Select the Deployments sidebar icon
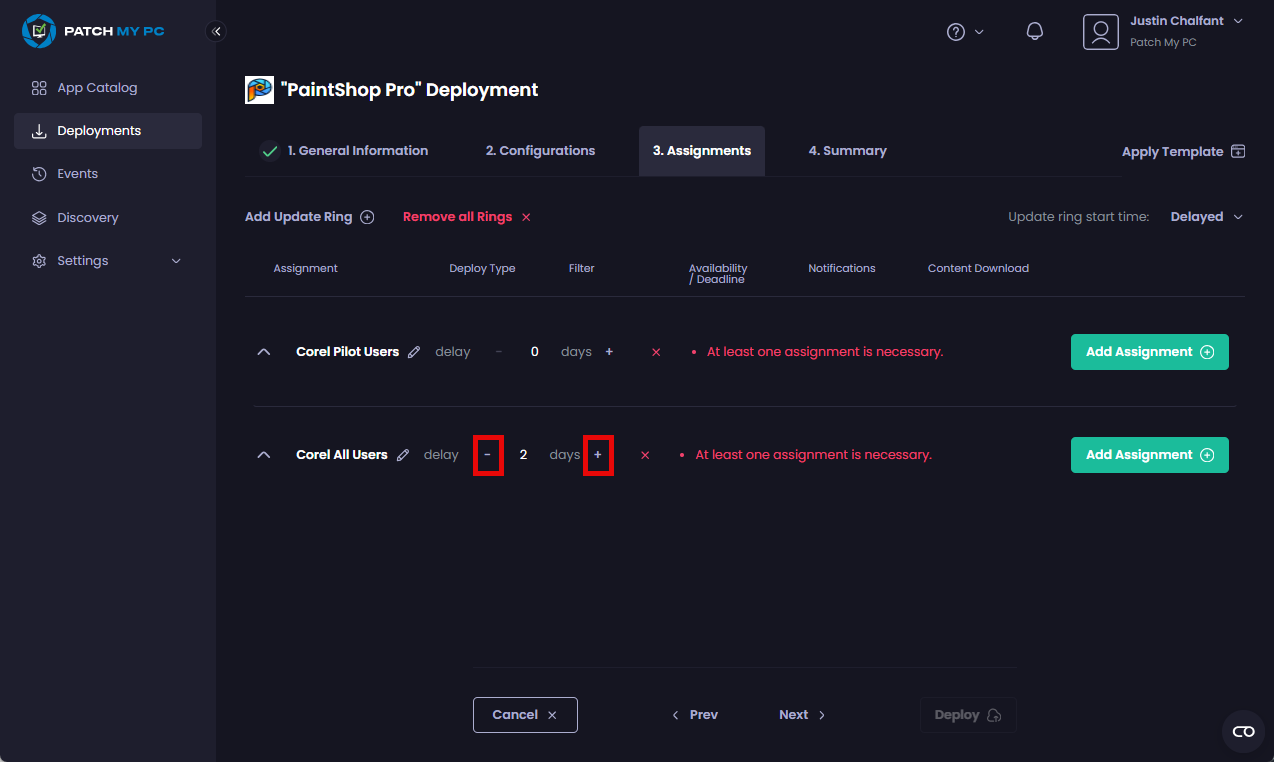 point(40,130)
